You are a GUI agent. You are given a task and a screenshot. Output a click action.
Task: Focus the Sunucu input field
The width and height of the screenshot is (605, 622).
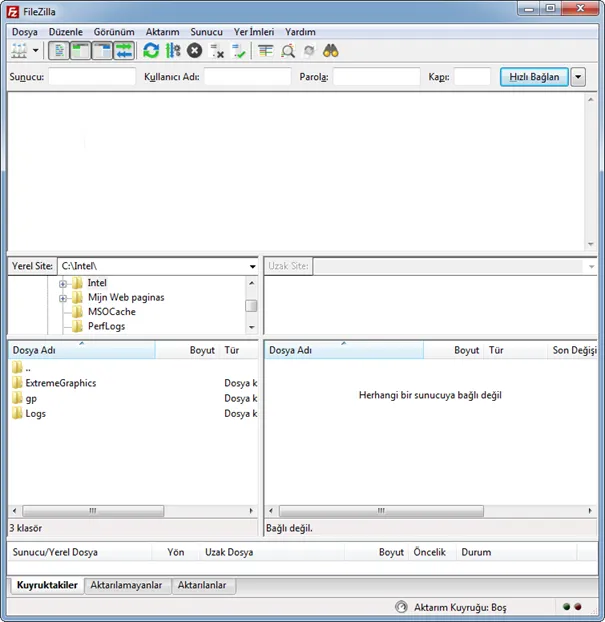pos(92,77)
